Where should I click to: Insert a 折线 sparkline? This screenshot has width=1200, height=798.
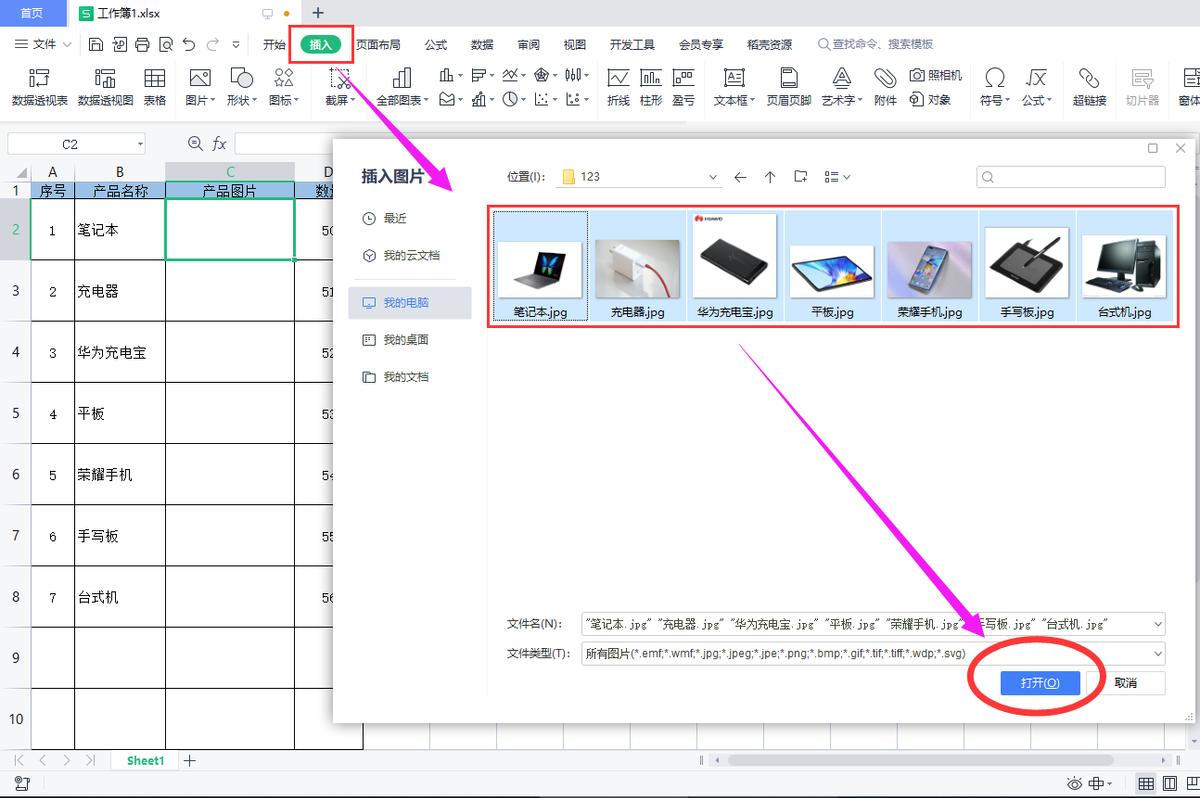click(619, 88)
